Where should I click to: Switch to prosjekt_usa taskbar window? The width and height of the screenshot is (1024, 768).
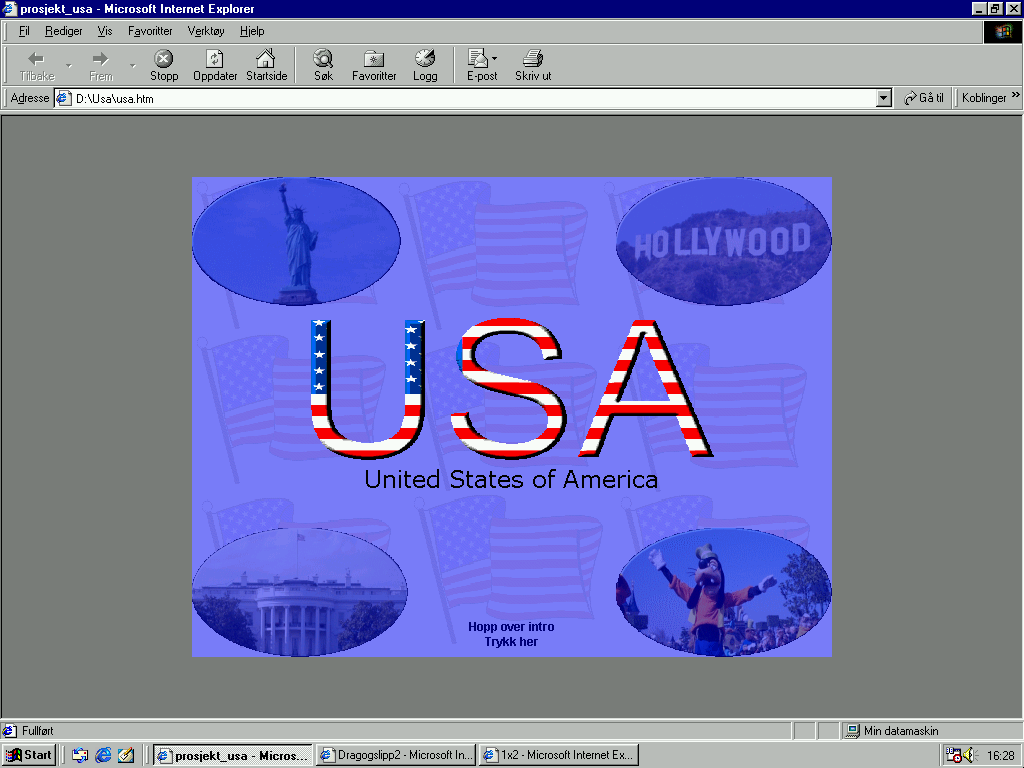pos(232,755)
